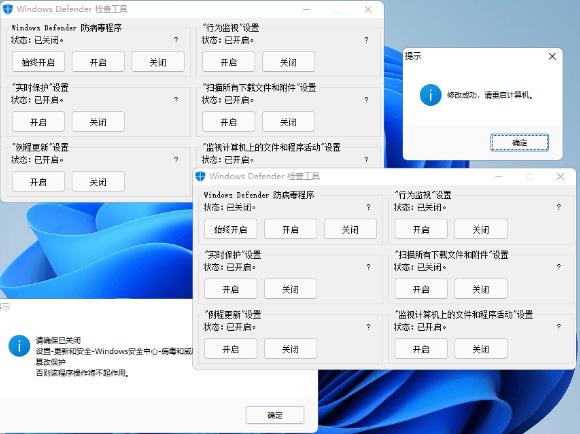Enable 监视计算机上的文件和程序活动 with 开启 in the front window
Viewport: 580px width, 434px height.
[x=421, y=349]
